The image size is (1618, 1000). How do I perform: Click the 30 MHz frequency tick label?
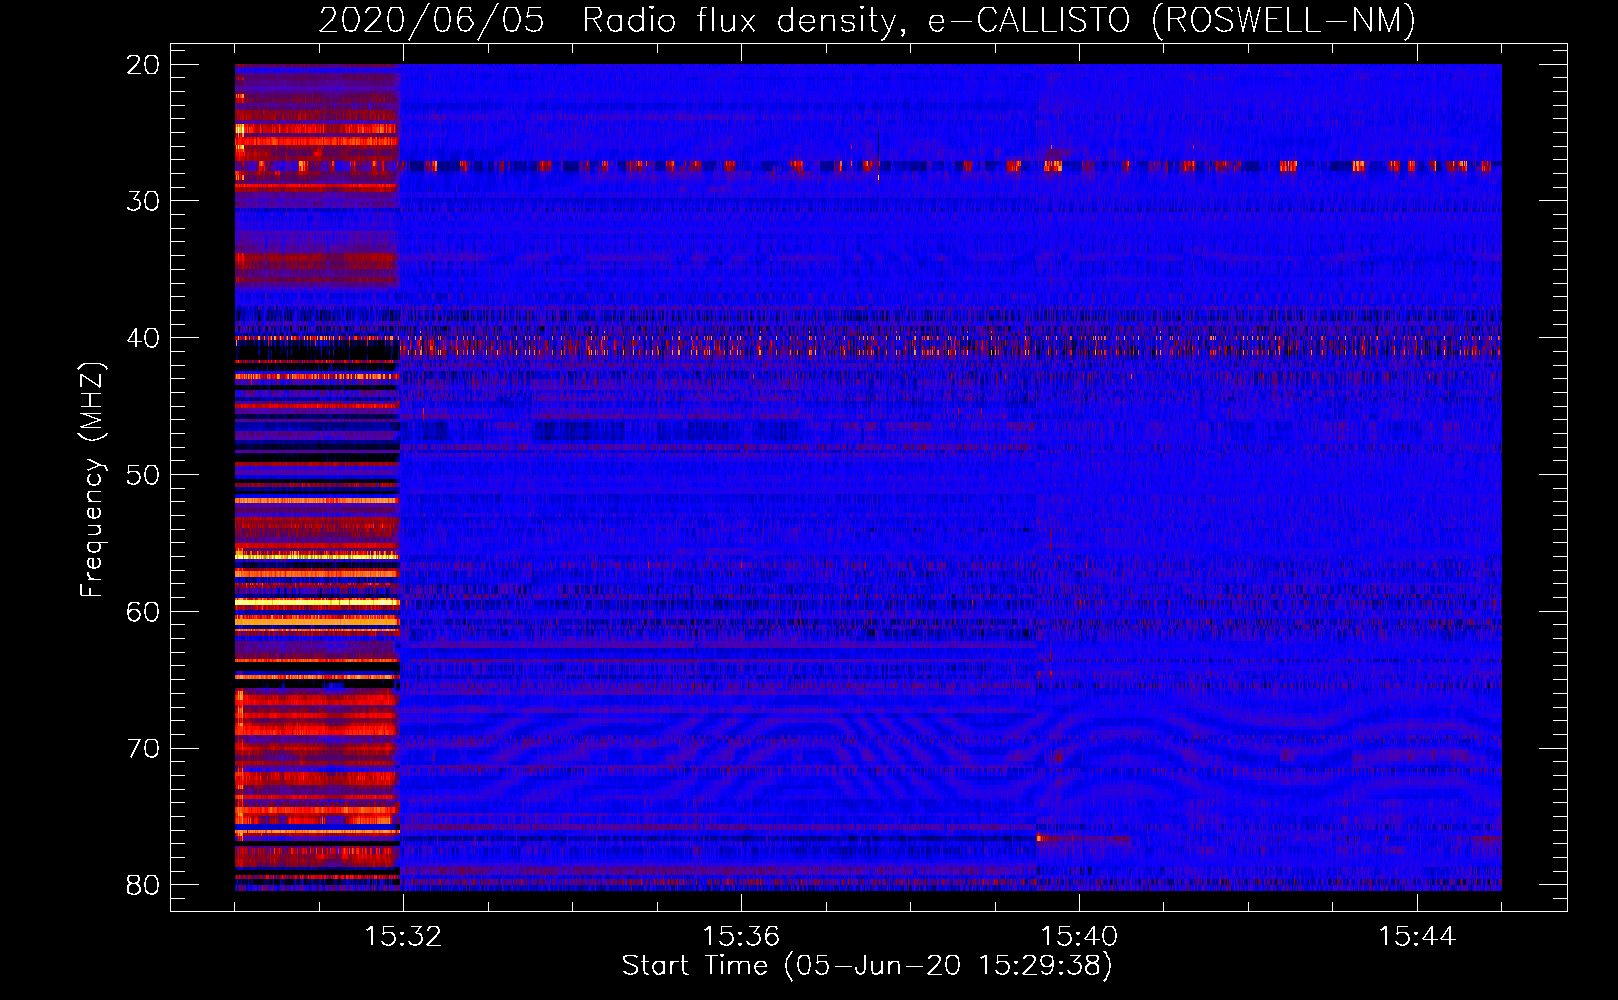[x=143, y=201]
